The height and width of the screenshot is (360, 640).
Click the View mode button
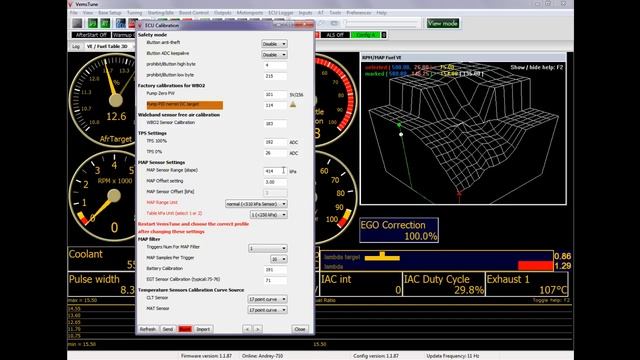[x=443, y=23]
